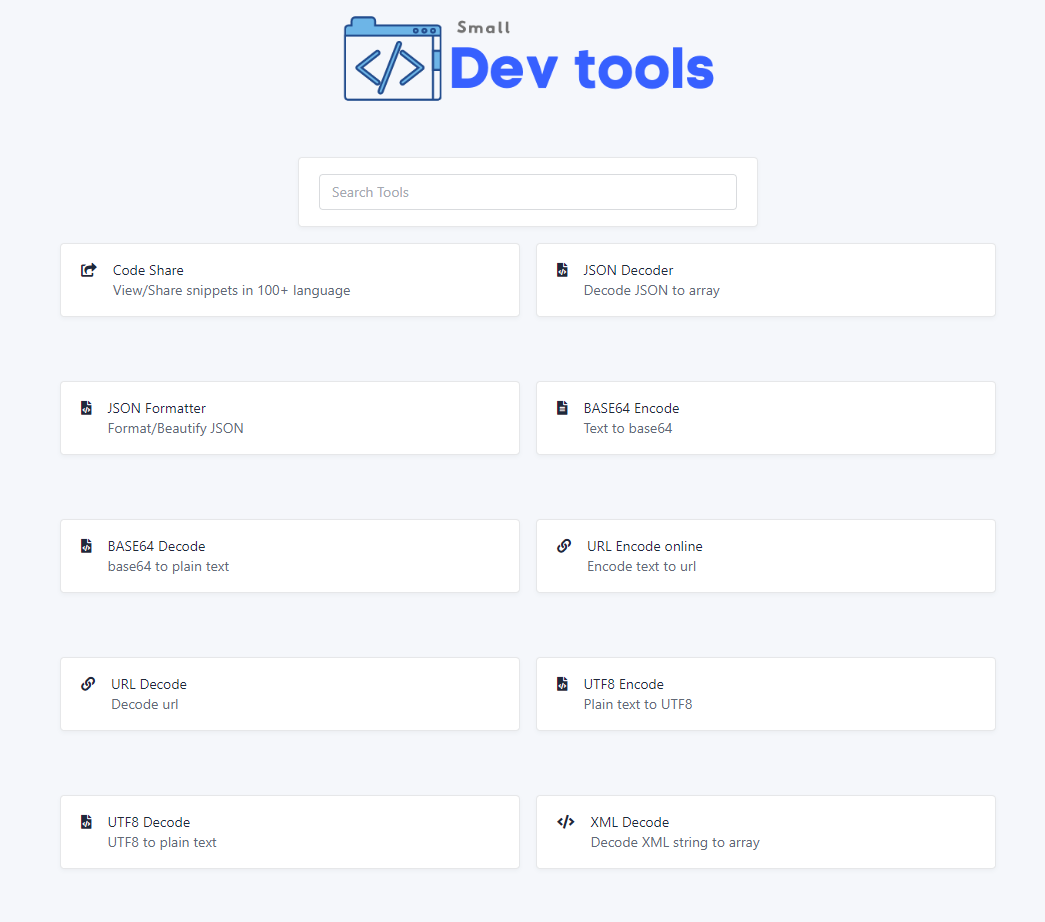Screen dimensions: 1045x922
Task: Click the file icon next to JSON Decoder
Action: pos(562,270)
